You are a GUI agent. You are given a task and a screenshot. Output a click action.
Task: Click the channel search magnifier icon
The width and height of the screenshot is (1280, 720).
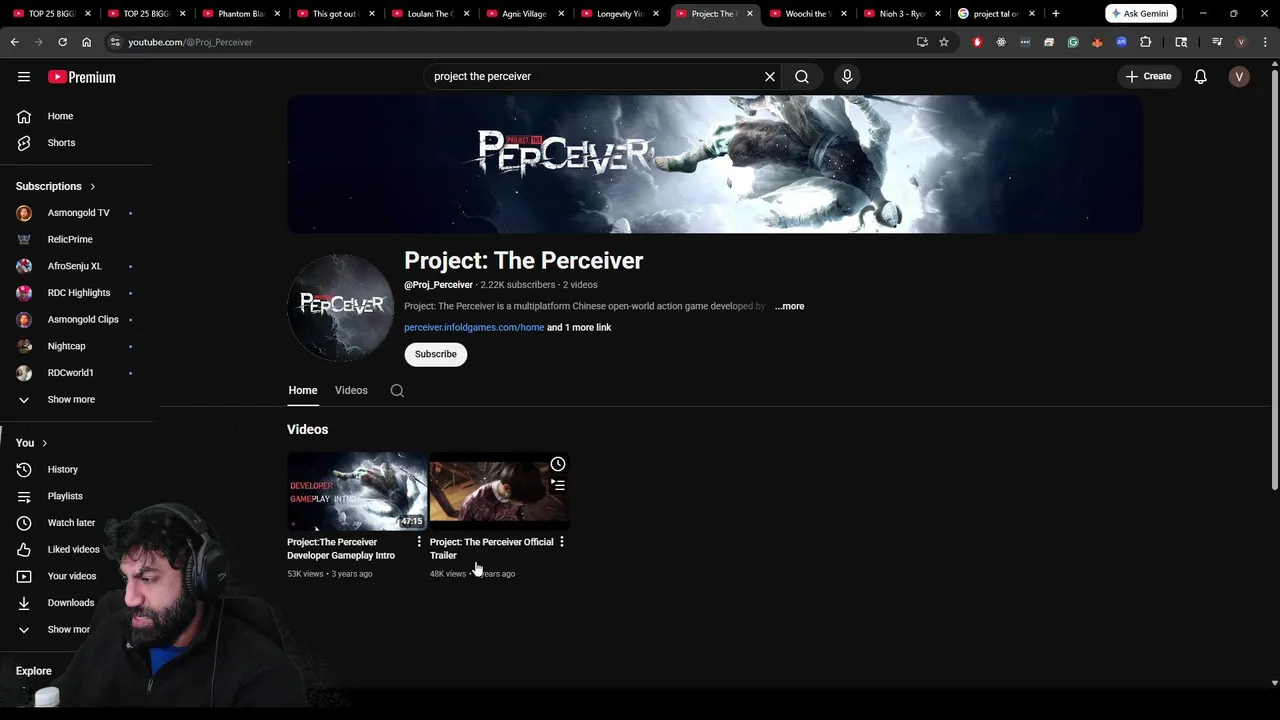click(397, 391)
